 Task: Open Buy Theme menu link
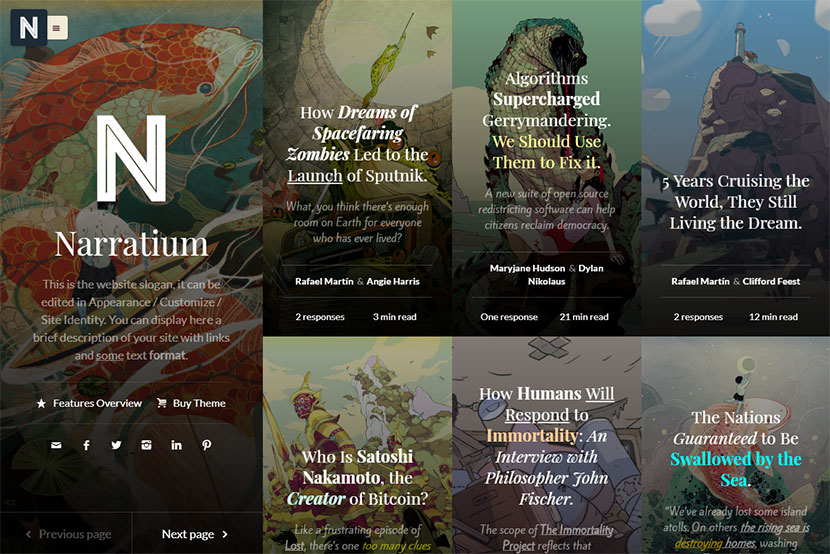coord(191,403)
